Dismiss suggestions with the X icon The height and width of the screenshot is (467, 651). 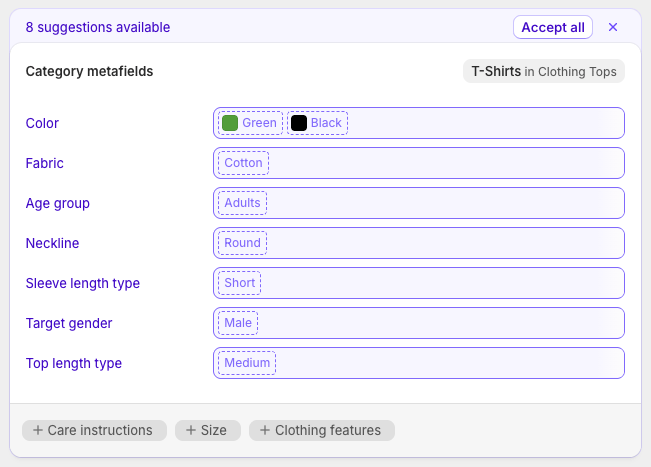click(x=613, y=27)
